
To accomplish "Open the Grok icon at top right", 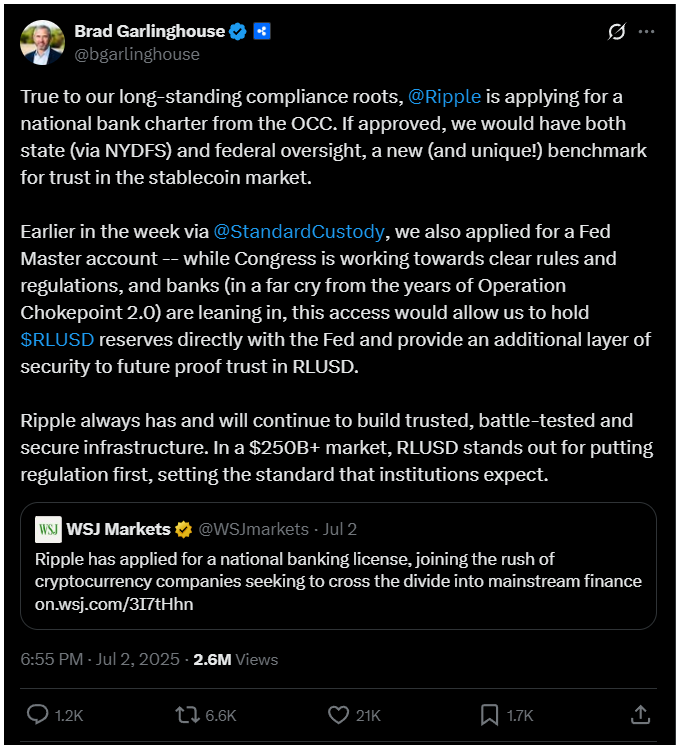I will point(617,32).
